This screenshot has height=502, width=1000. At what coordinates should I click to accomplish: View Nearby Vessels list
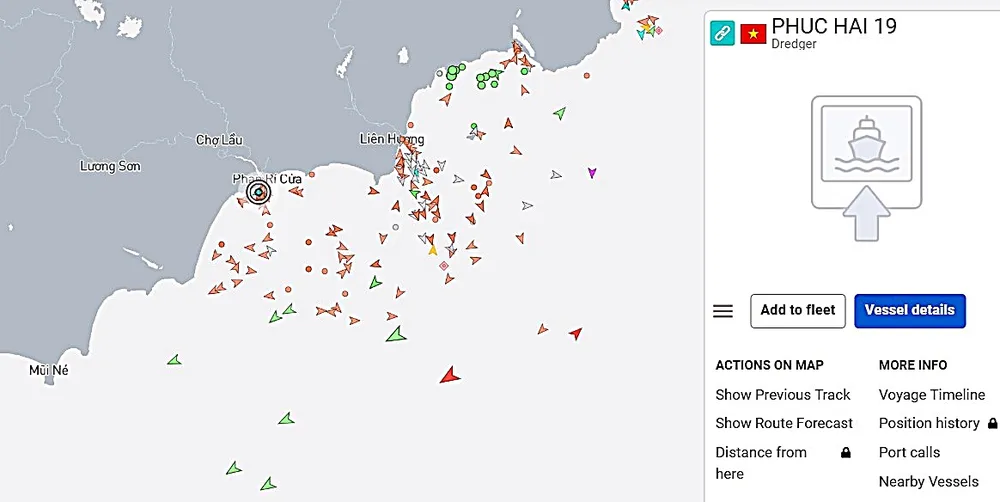point(928,482)
